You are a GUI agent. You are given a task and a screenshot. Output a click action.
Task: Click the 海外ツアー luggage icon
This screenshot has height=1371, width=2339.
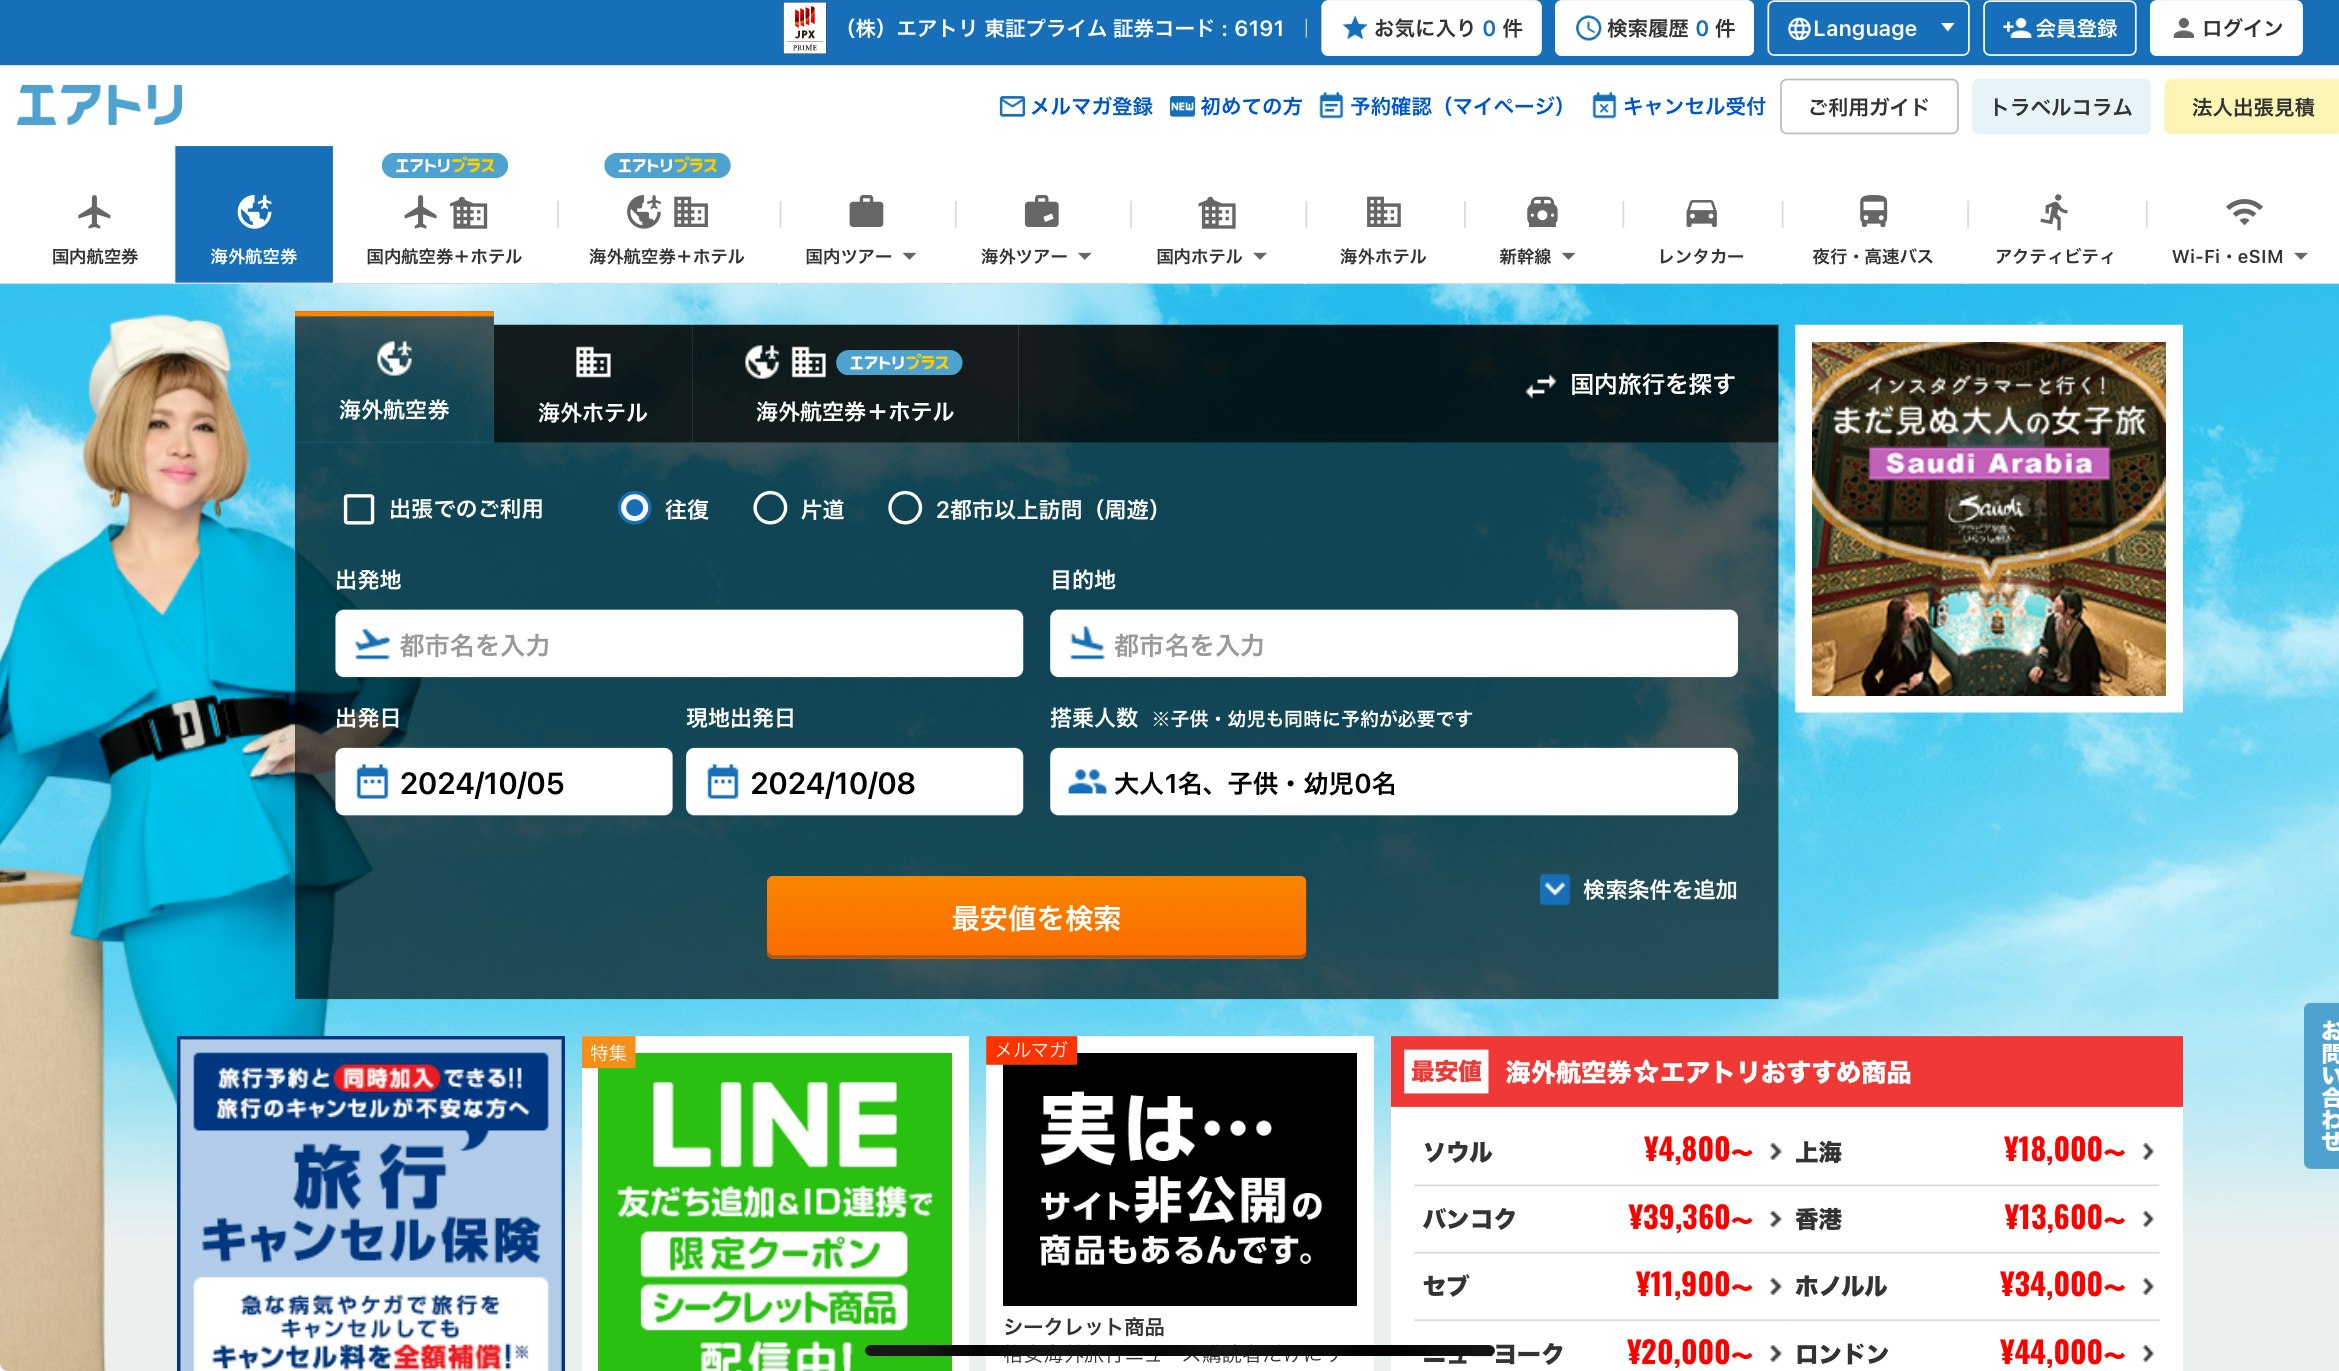pyautogui.click(x=1041, y=212)
